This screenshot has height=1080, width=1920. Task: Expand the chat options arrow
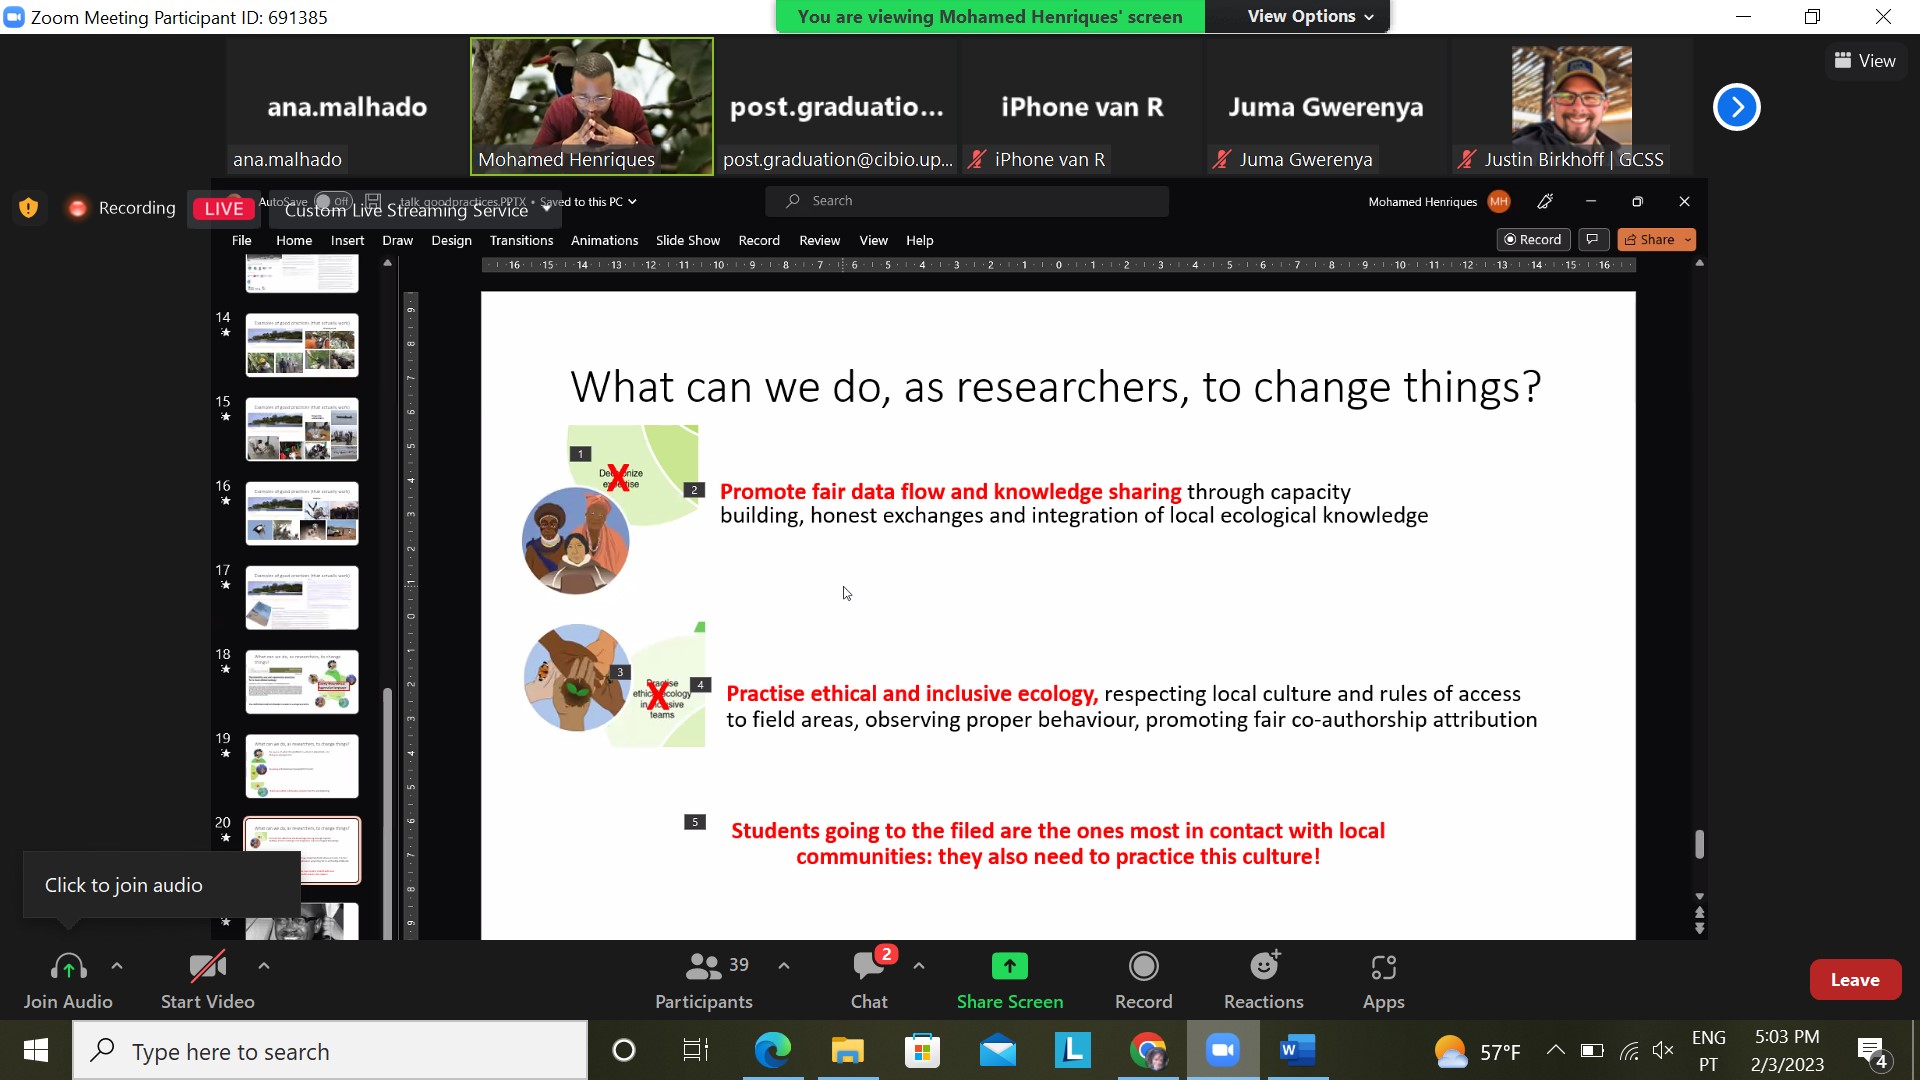(919, 966)
